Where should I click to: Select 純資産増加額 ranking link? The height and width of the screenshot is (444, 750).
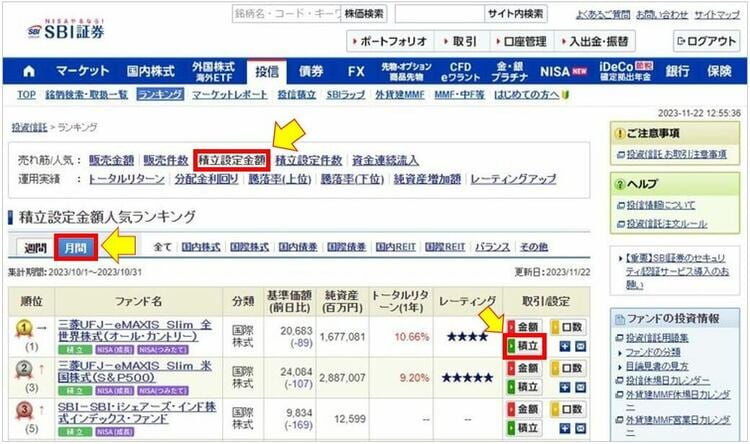427,179
